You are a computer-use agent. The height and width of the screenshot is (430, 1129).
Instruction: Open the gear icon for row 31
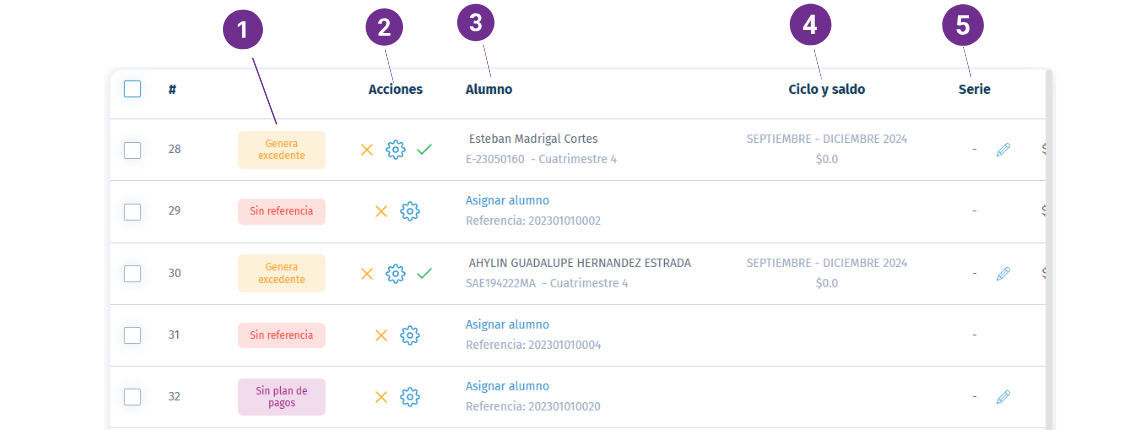coord(410,335)
